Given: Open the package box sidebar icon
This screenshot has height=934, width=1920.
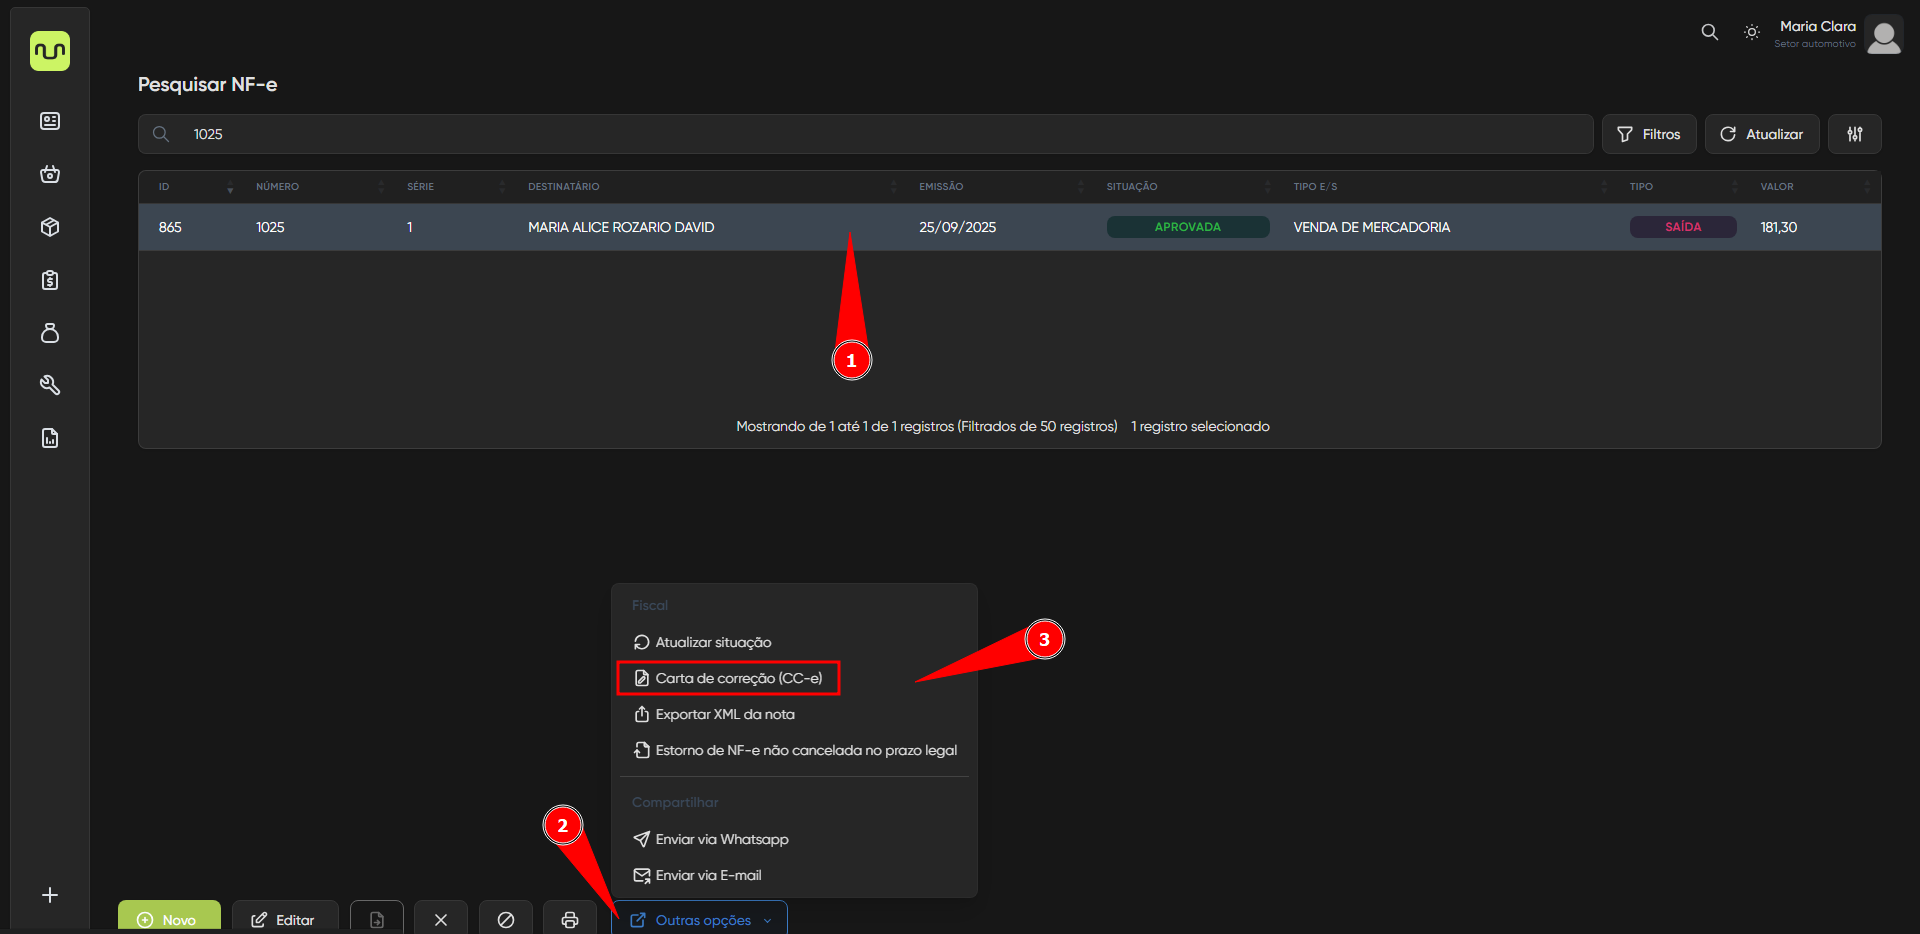Looking at the screenshot, I should [x=50, y=227].
